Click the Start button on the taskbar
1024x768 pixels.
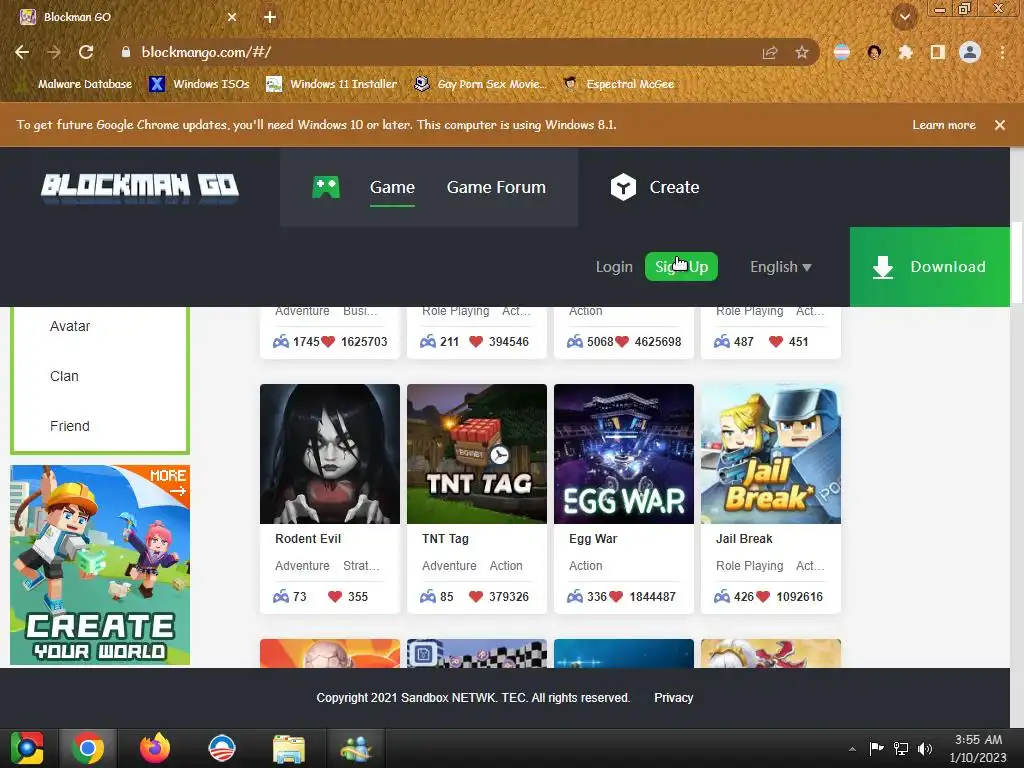click(x=27, y=748)
